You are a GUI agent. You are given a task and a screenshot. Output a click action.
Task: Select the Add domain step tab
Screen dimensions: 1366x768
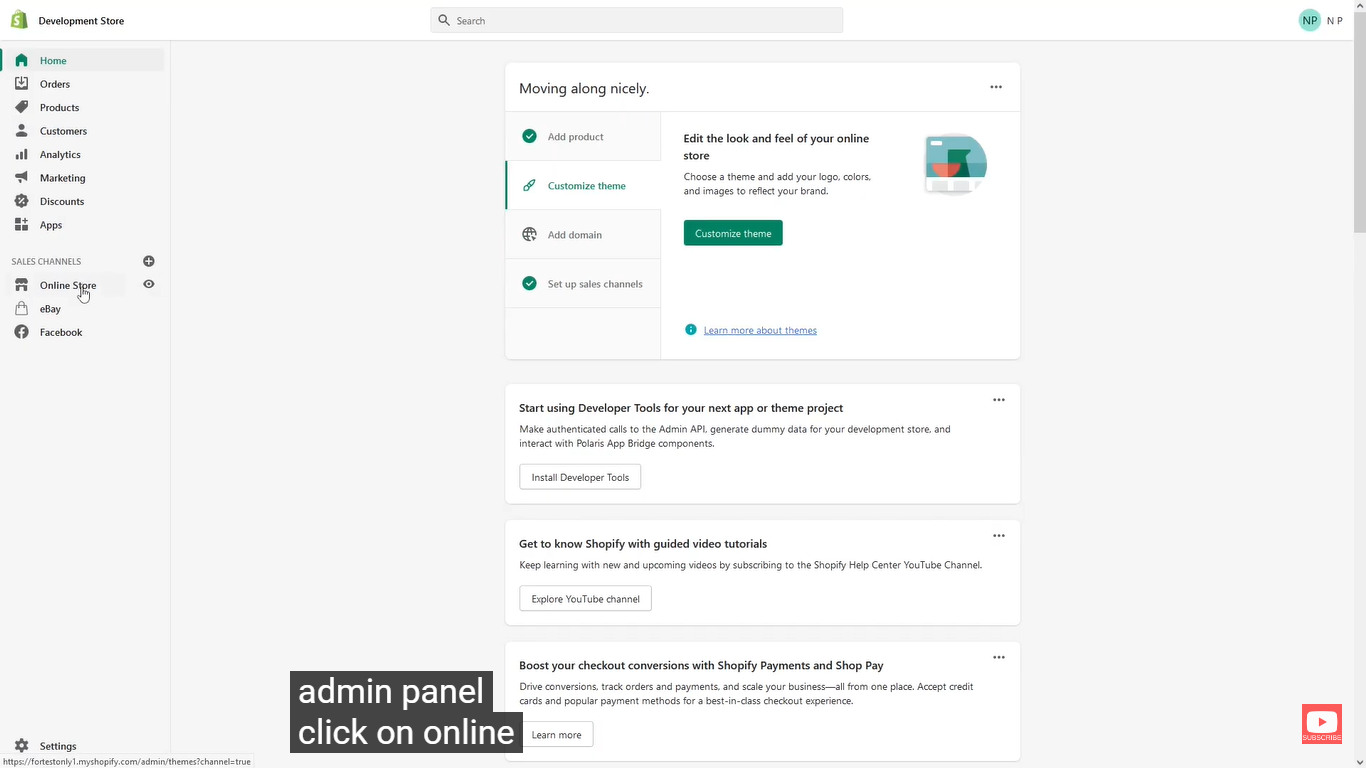point(583,235)
